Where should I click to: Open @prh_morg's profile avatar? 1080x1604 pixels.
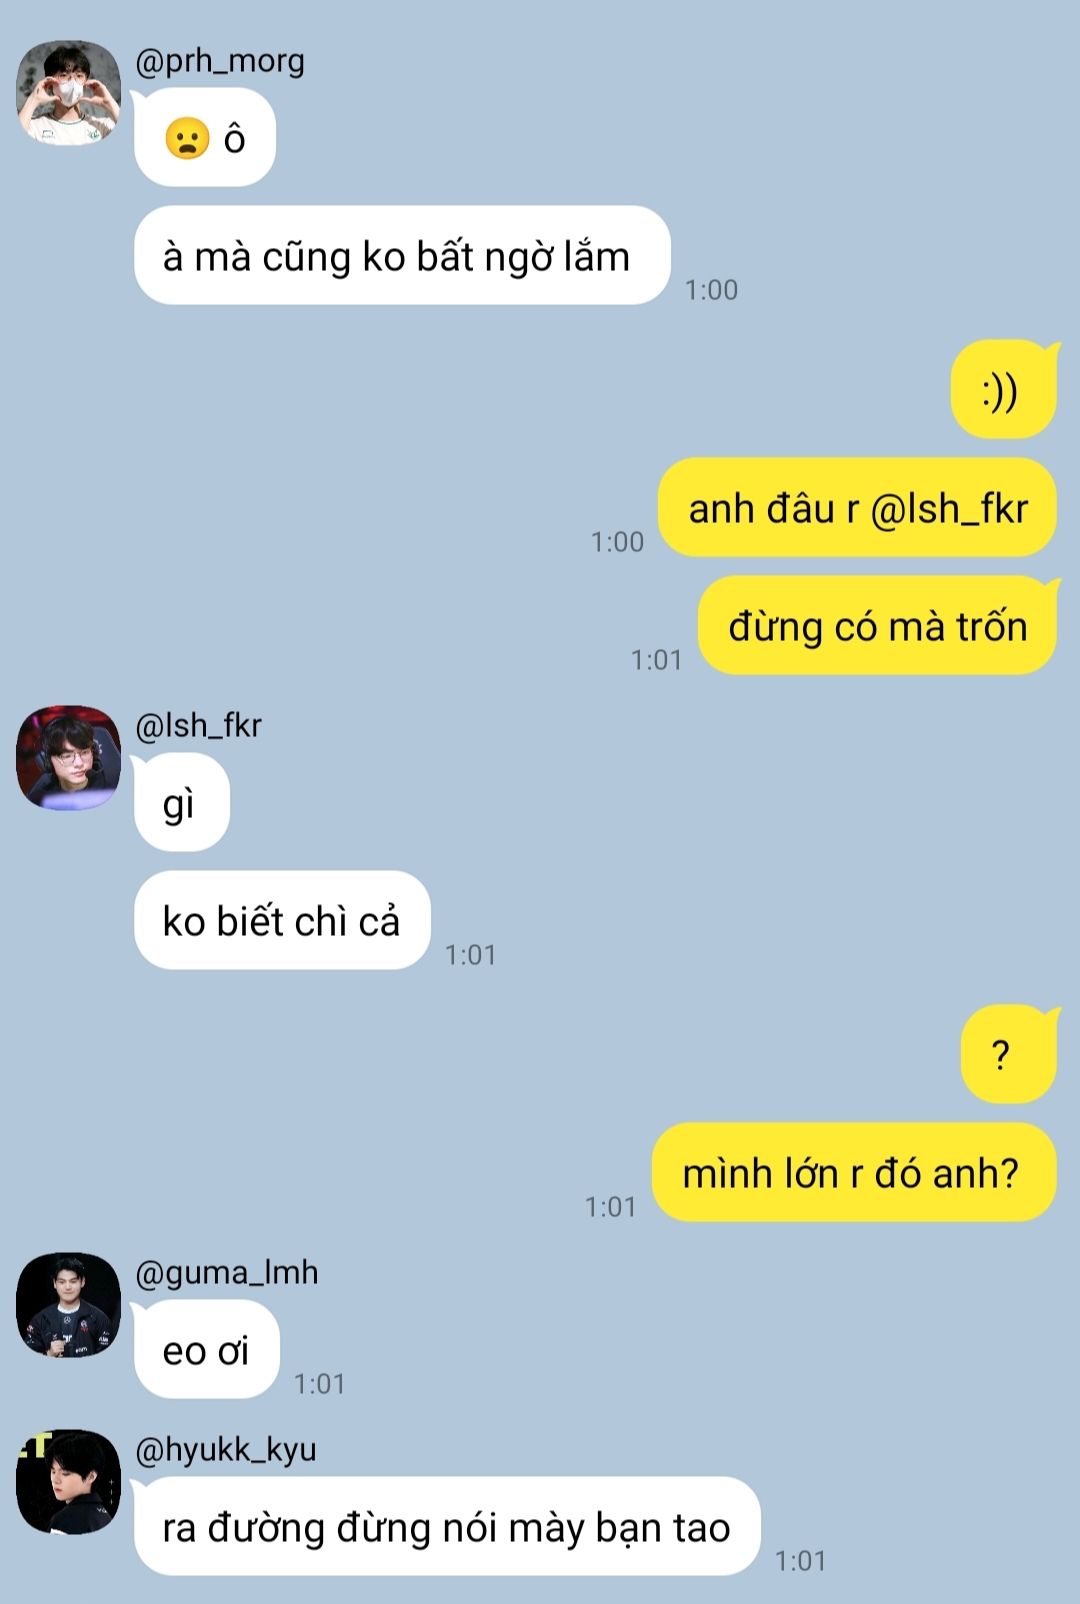[68, 92]
